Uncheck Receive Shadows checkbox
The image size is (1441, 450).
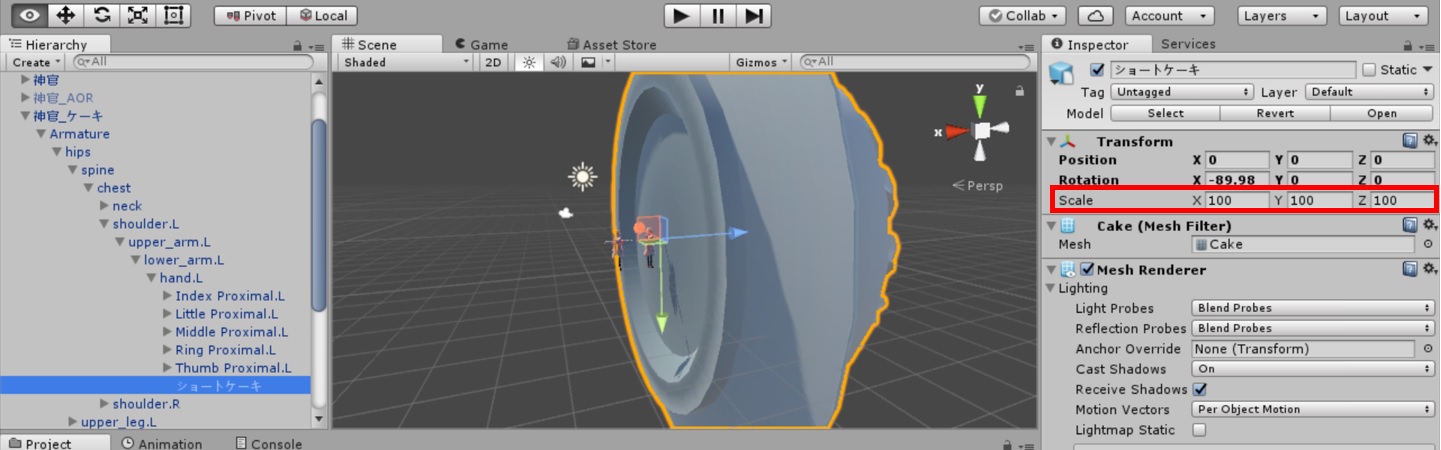(x=1200, y=389)
